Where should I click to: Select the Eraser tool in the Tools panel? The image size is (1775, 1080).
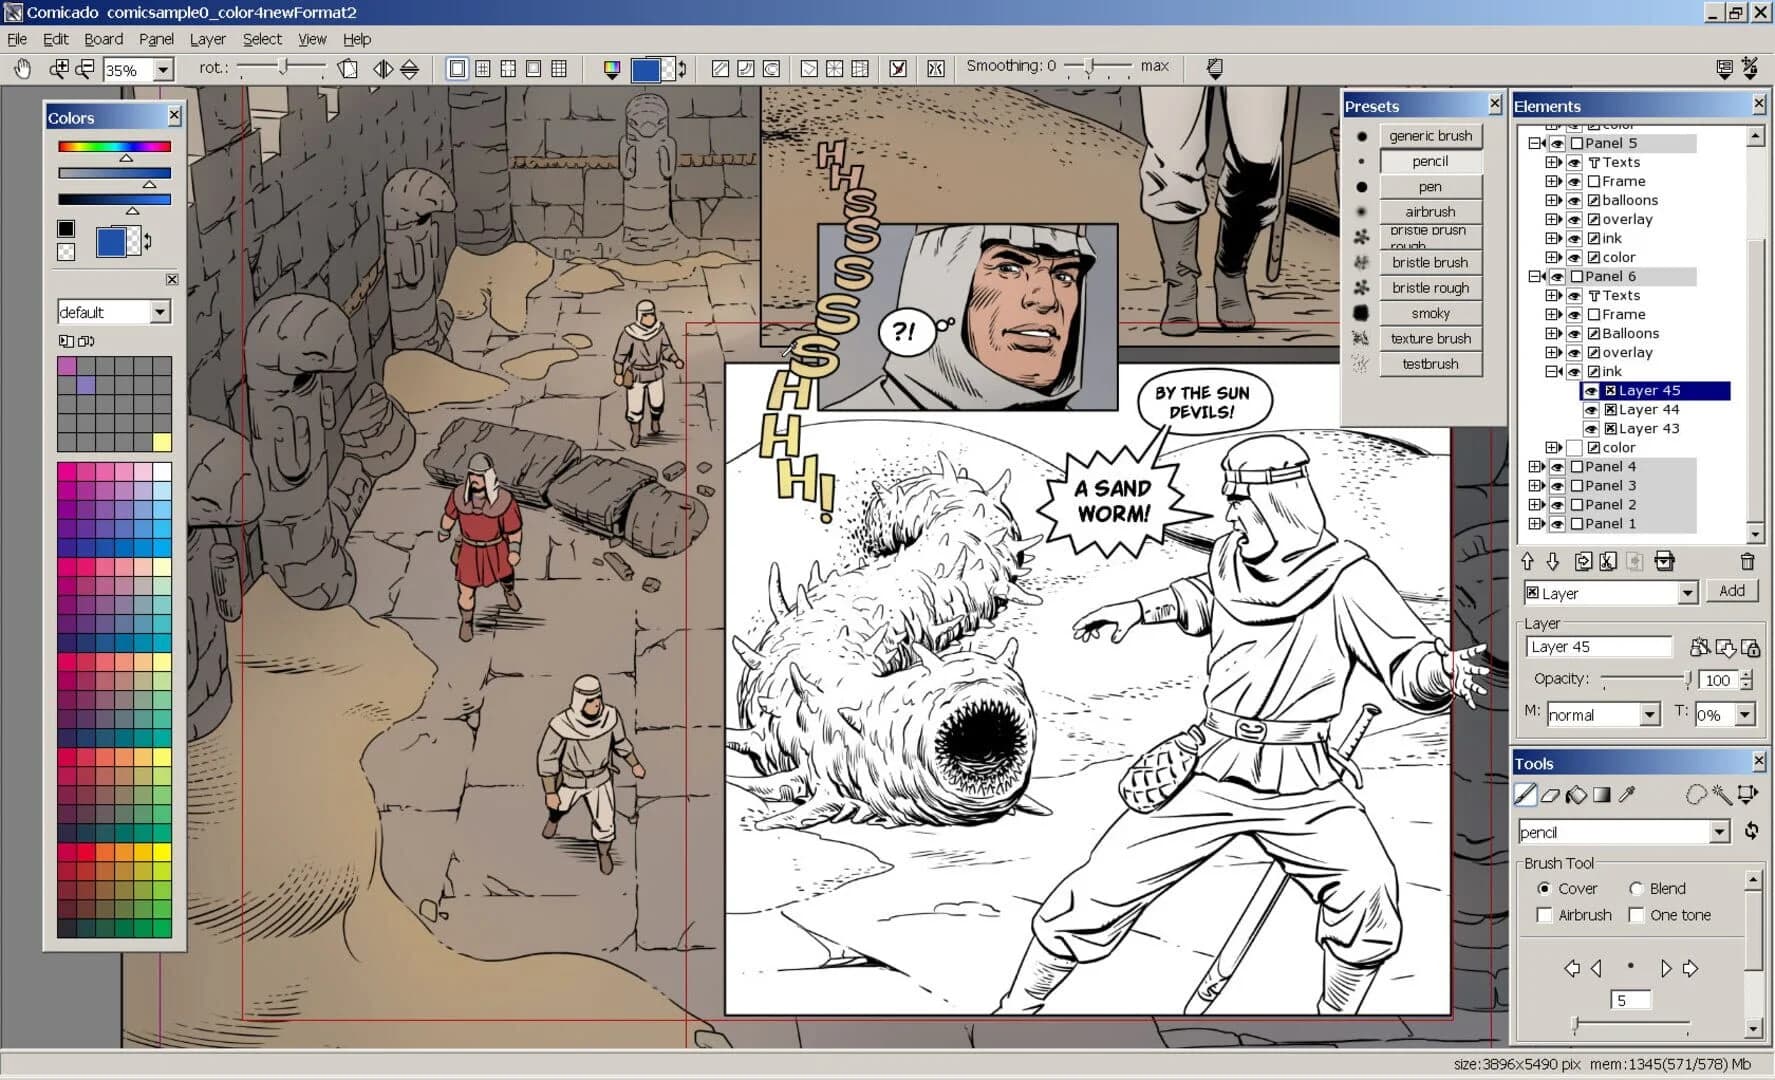[1549, 794]
